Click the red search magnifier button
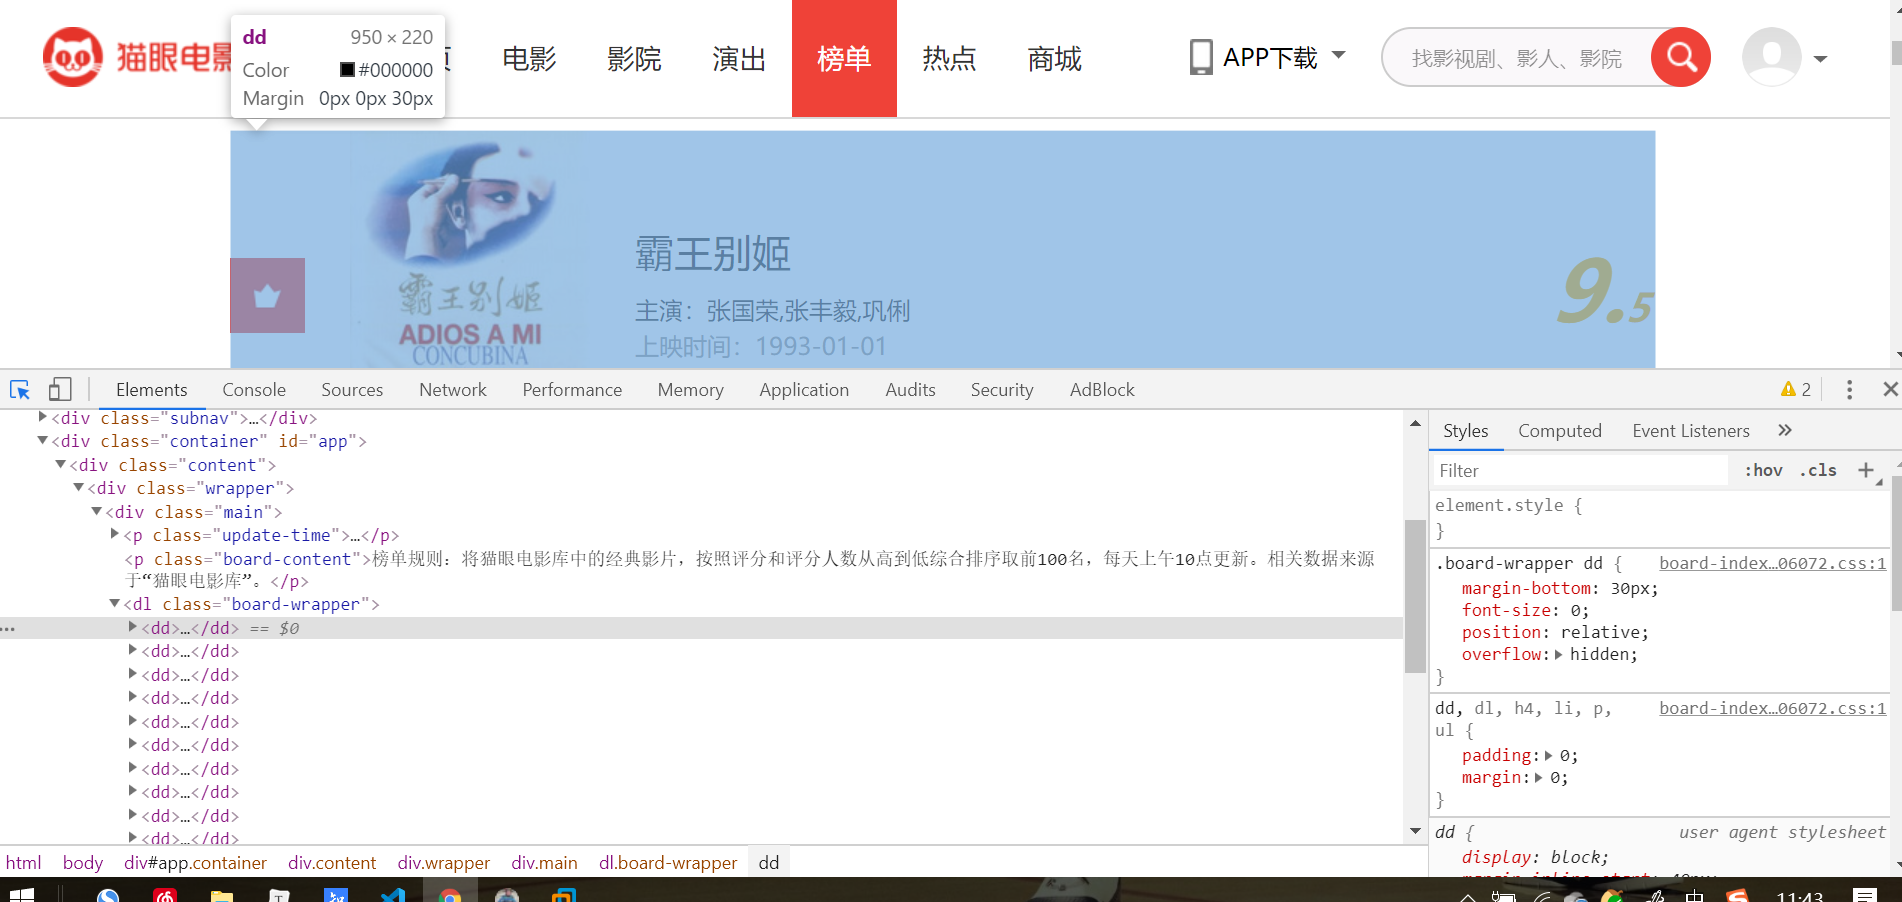The width and height of the screenshot is (1902, 902). click(x=1681, y=57)
